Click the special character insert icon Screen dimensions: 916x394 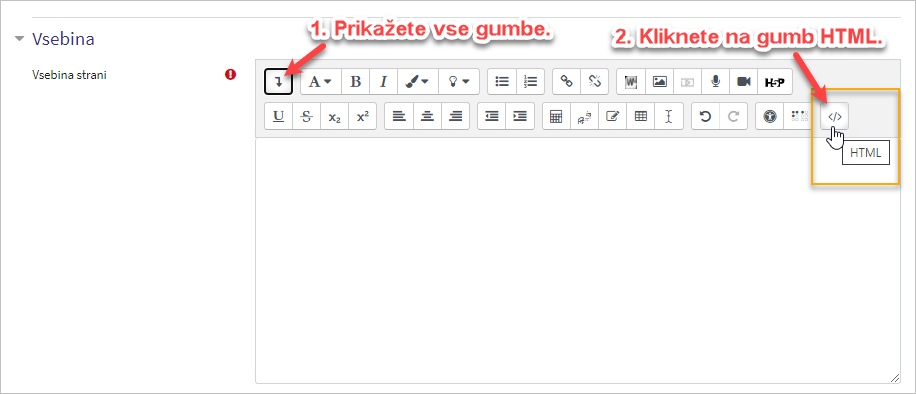[584, 116]
